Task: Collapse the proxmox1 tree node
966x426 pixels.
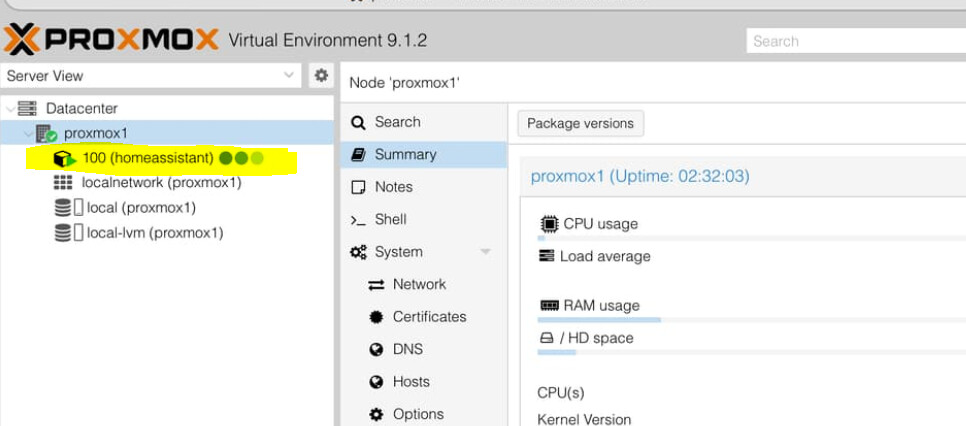Action: pos(27,133)
